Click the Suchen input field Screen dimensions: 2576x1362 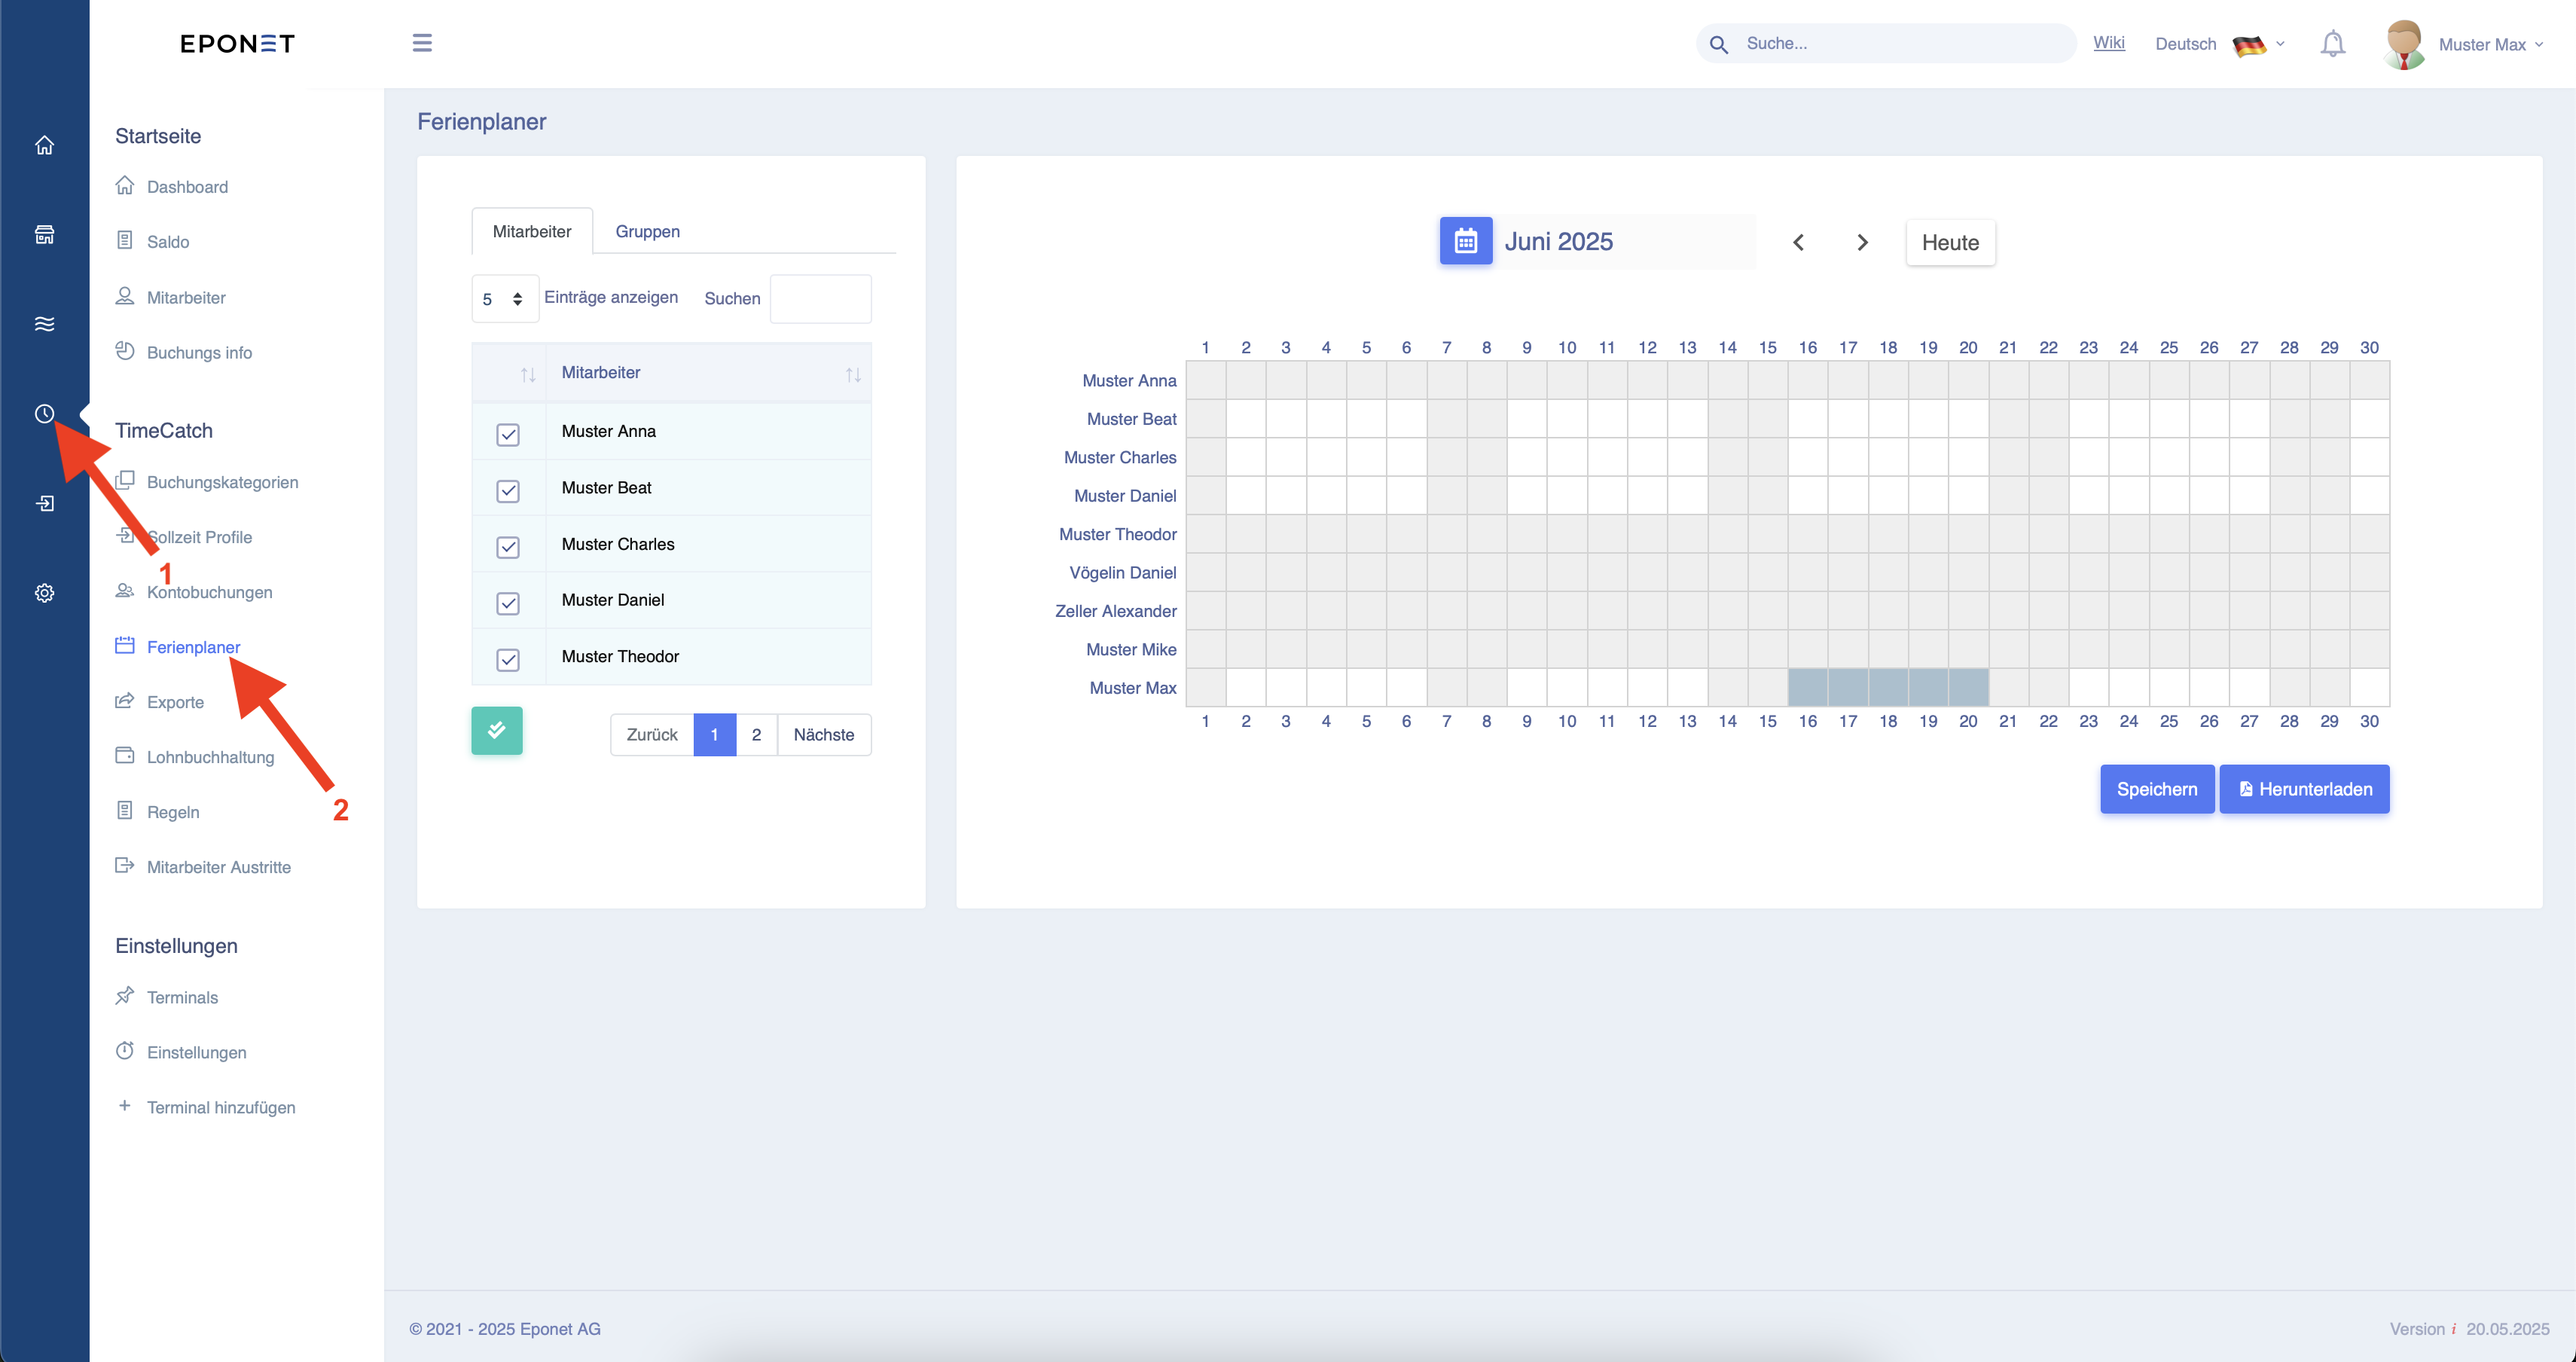[x=820, y=299]
